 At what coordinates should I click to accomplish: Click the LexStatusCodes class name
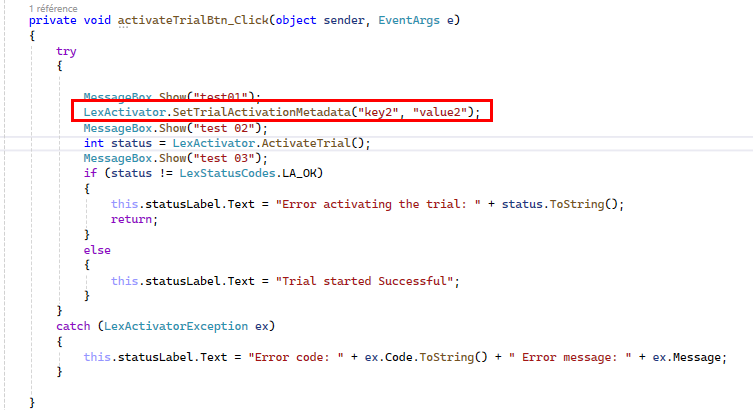point(227,173)
